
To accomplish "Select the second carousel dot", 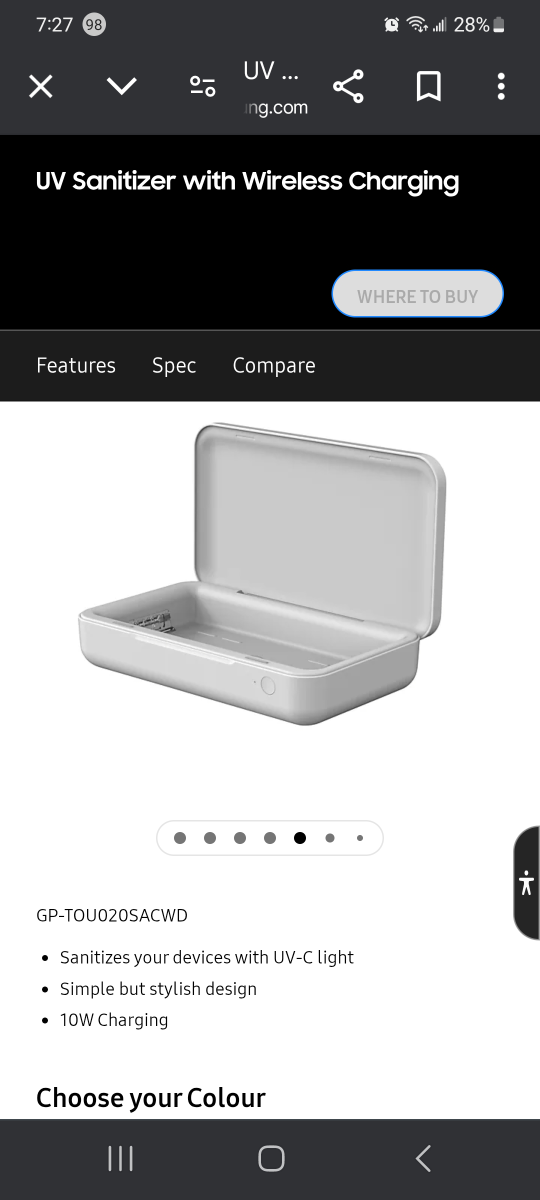I will pyautogui.click(x=210, y=838).
